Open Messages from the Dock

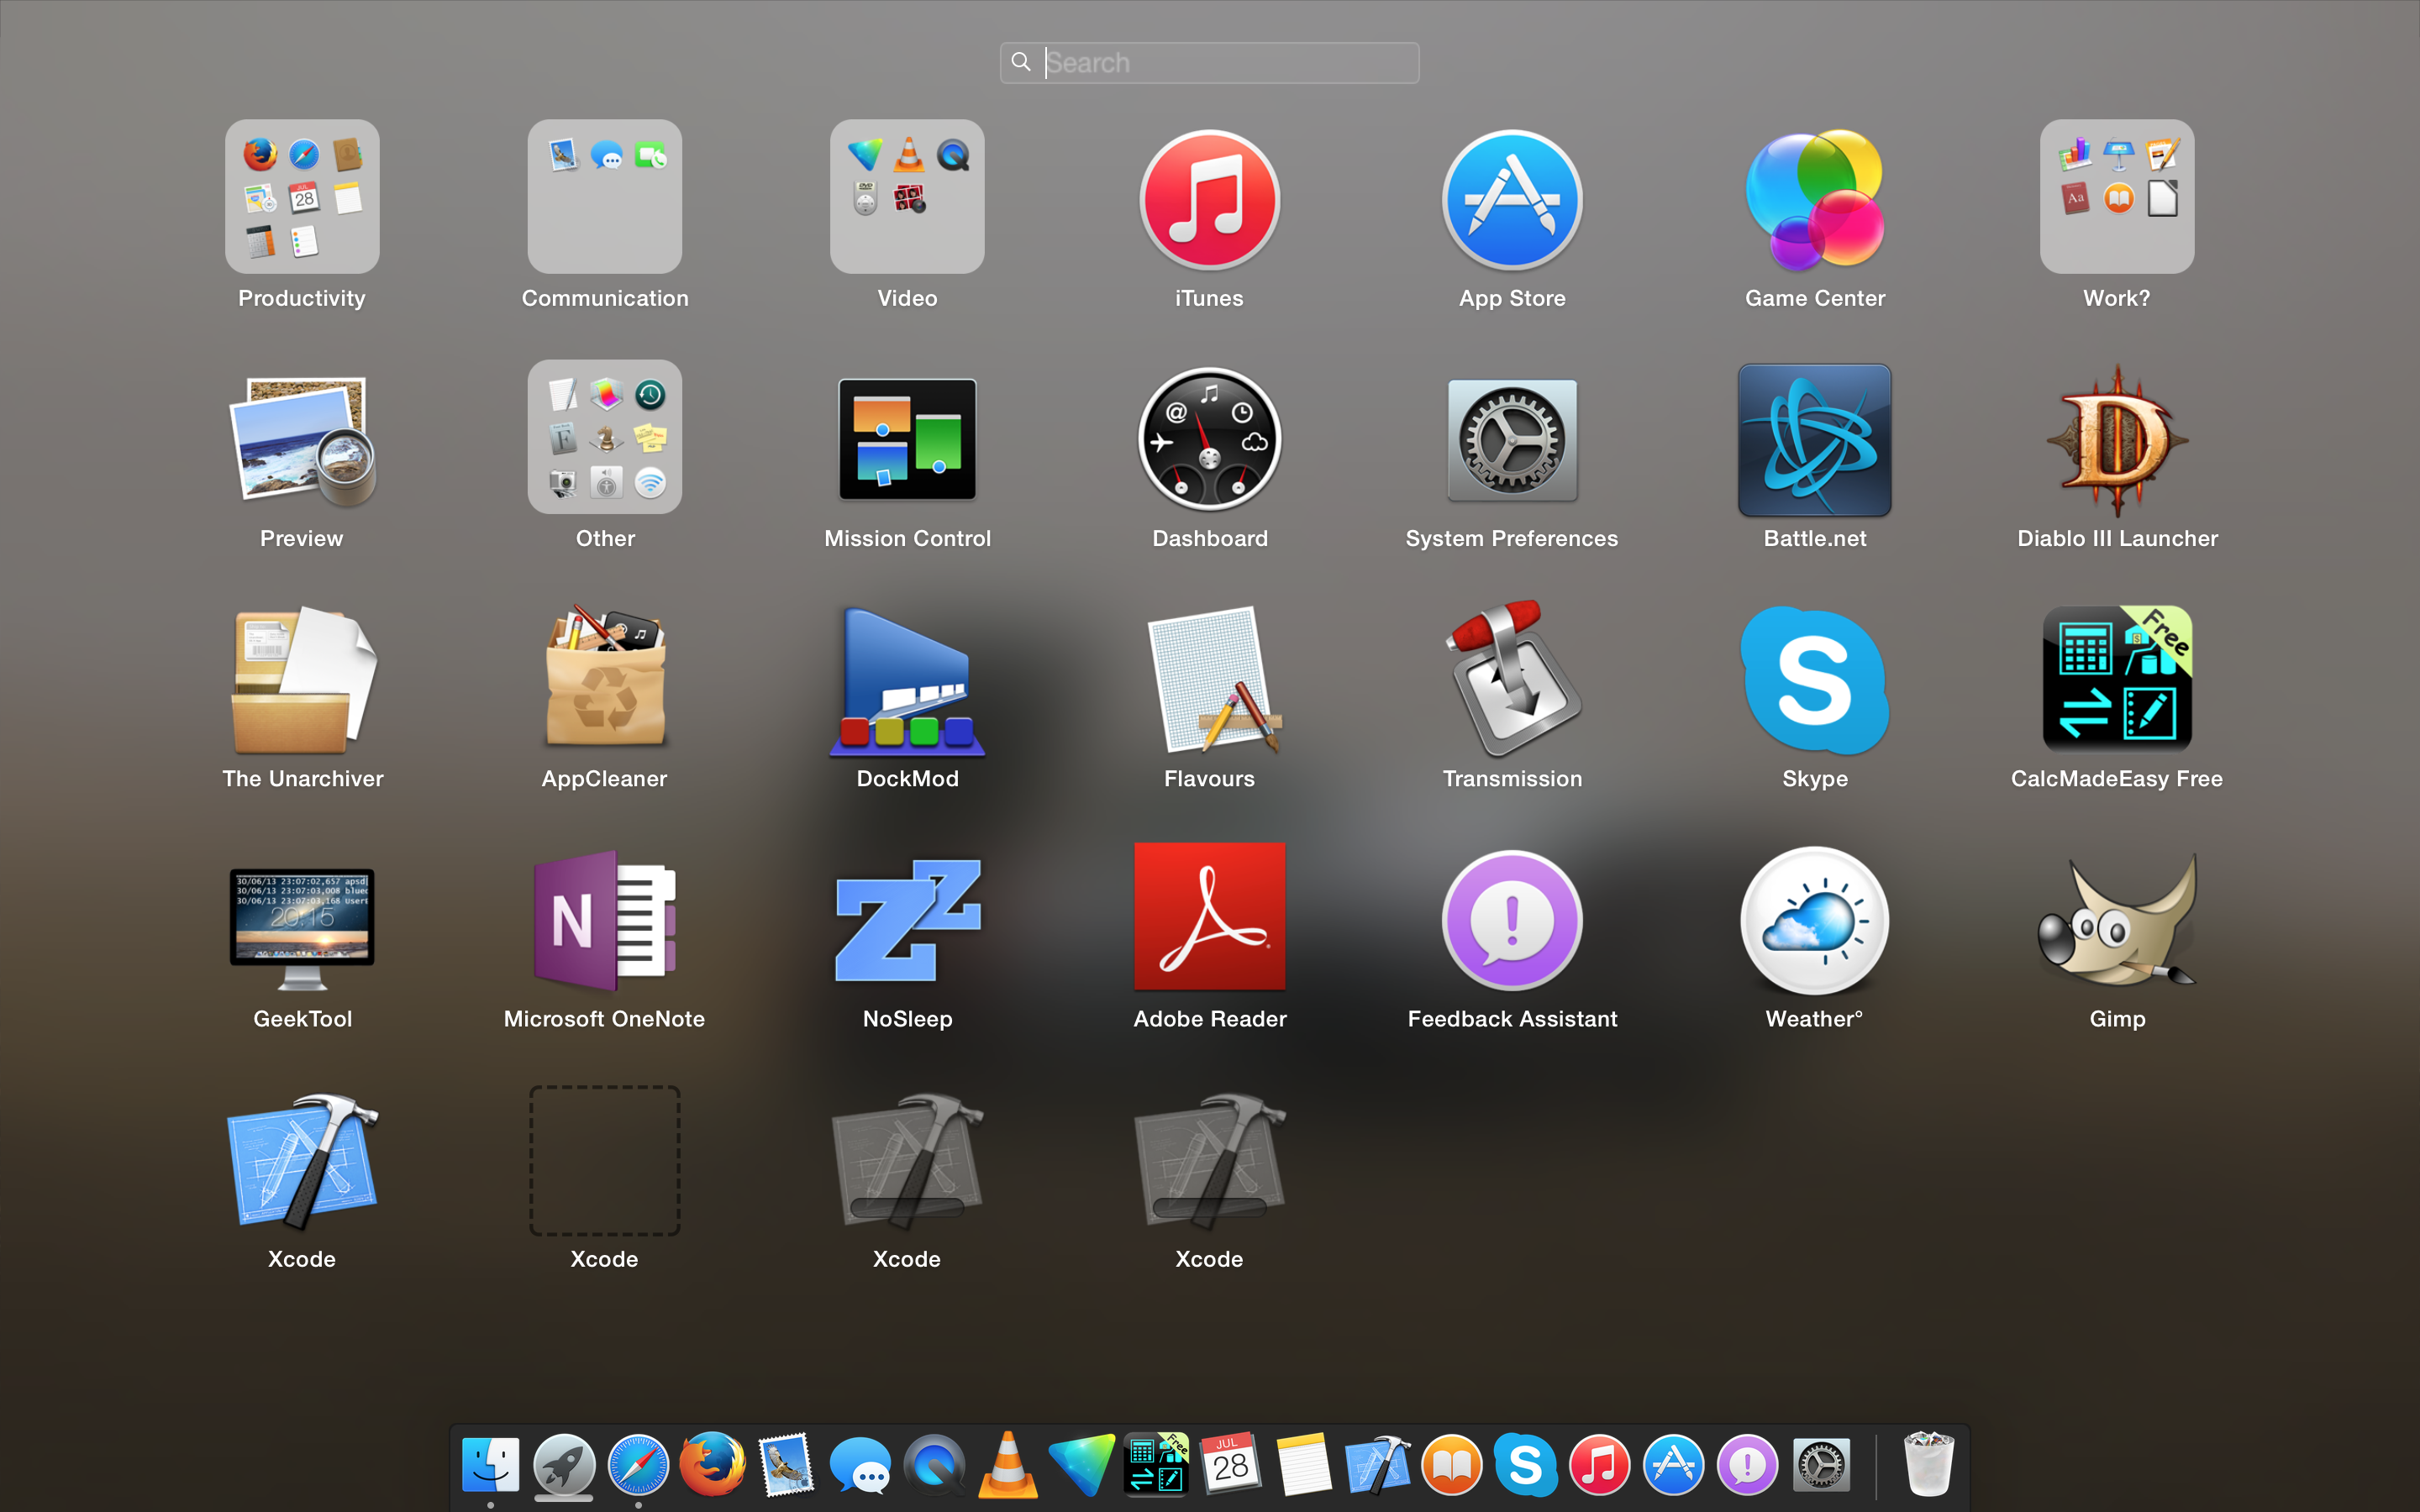coord(860,1466)
